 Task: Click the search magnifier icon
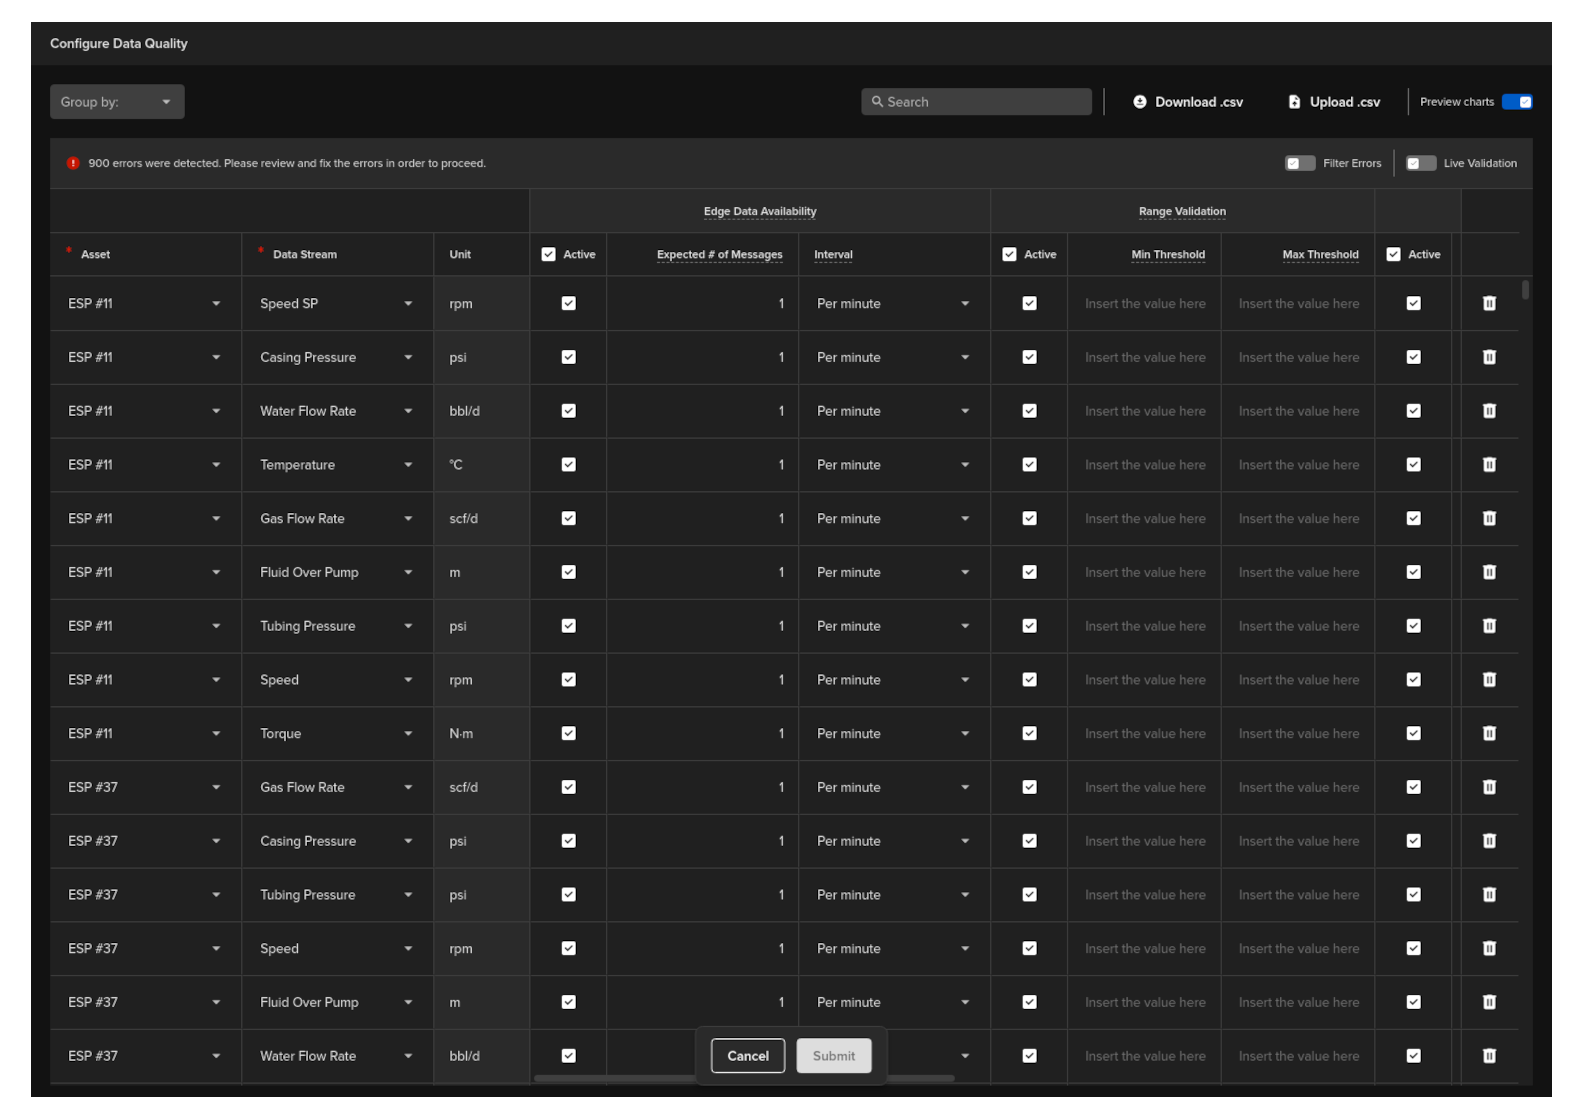[877, 102]
